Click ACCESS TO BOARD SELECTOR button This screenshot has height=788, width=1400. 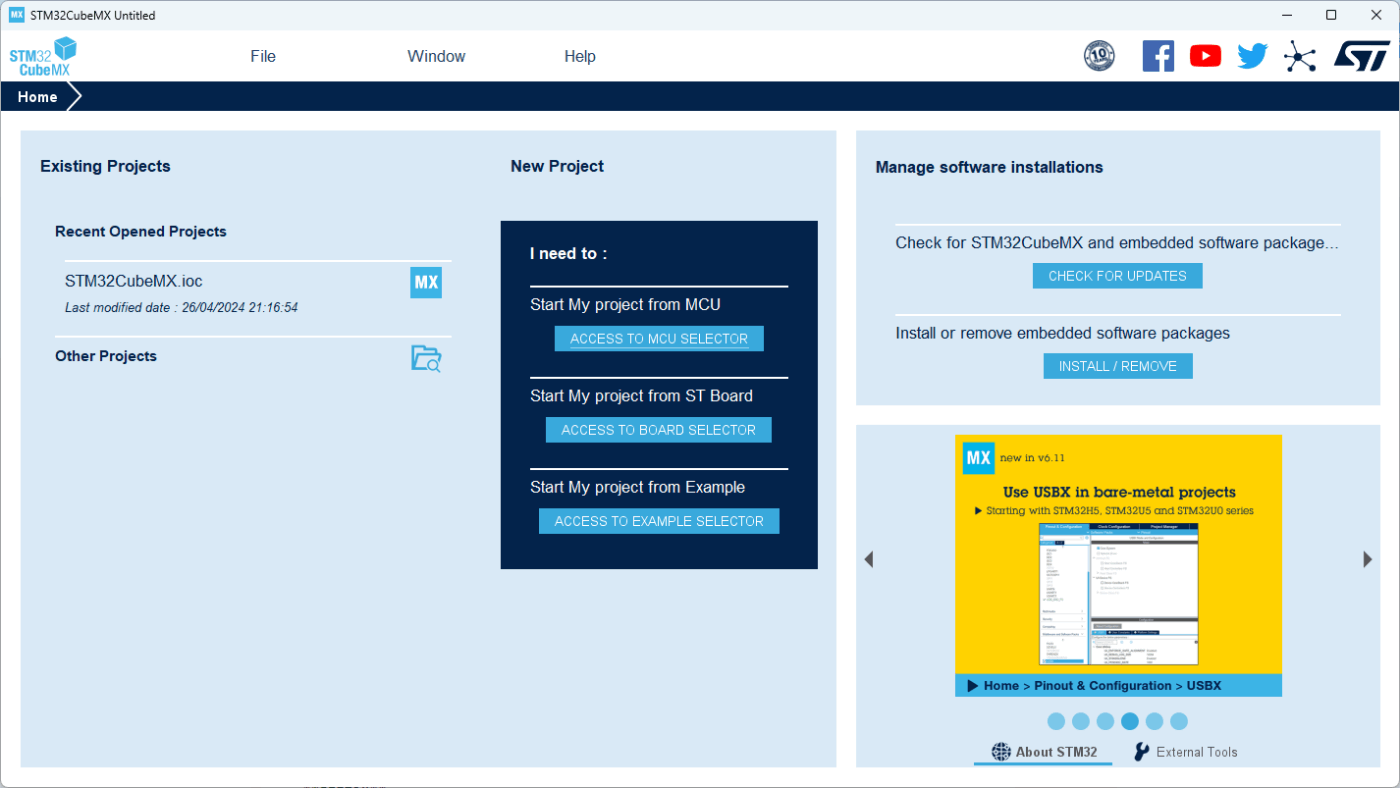(x=659, y=430)
